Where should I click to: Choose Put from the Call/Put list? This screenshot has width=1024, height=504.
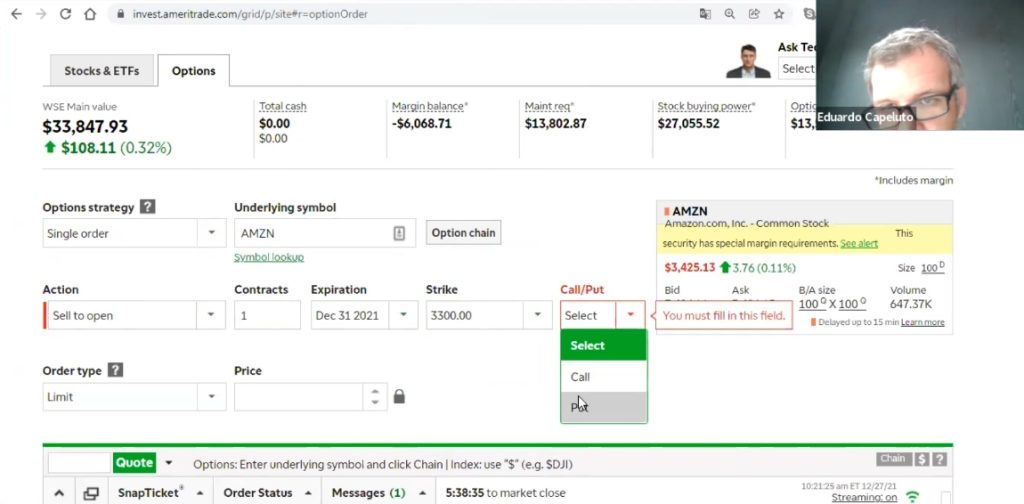[x=580, y=407]
